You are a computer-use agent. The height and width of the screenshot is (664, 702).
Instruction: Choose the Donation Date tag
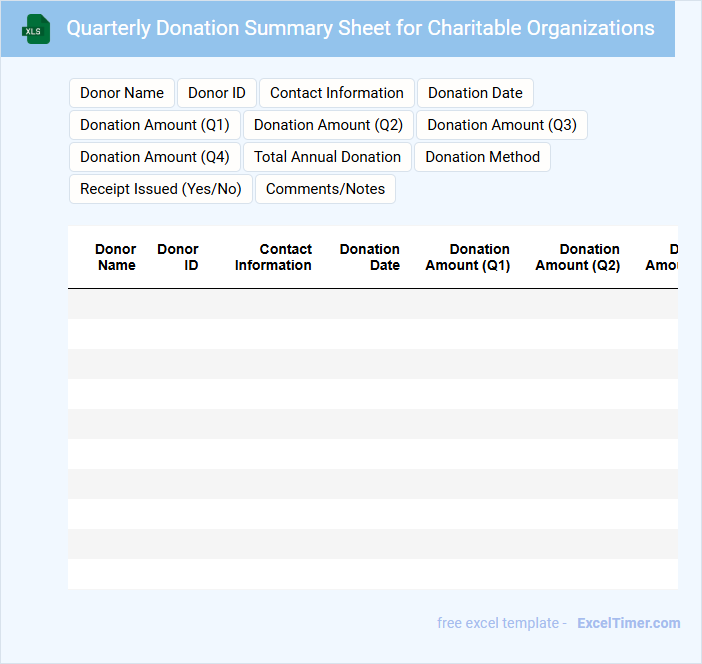pos(475,93)
